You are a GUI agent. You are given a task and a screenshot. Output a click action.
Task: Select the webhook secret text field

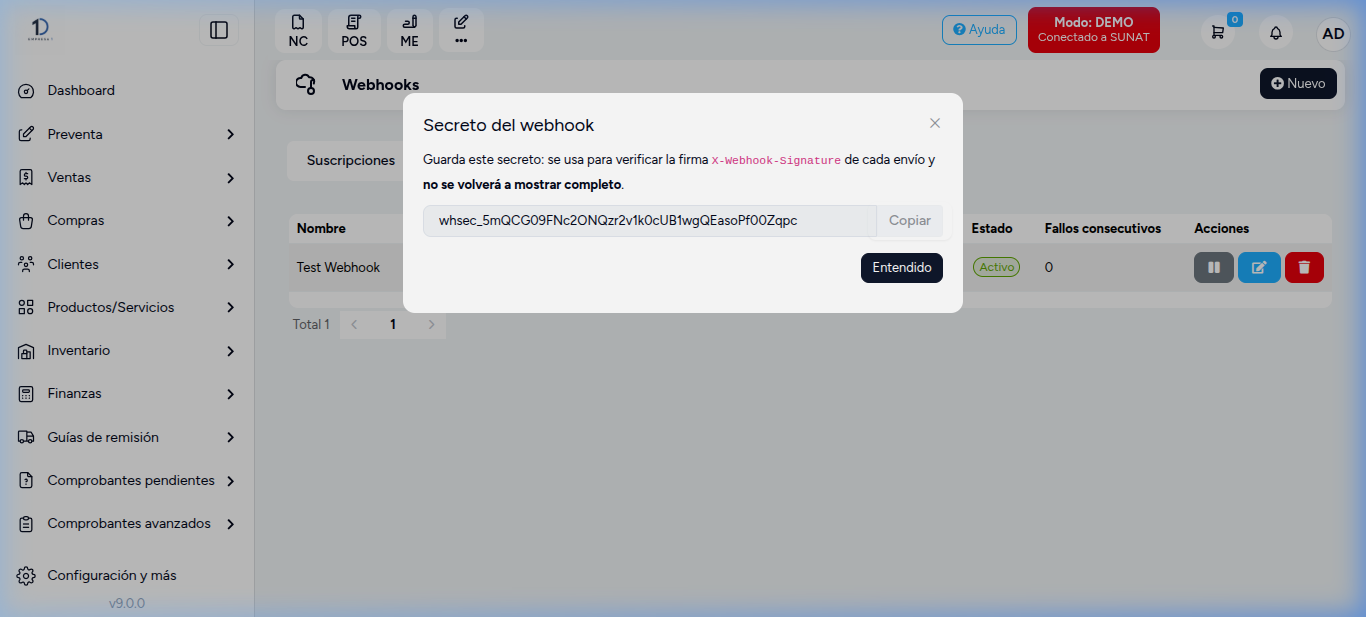click(x=650, y=221)
